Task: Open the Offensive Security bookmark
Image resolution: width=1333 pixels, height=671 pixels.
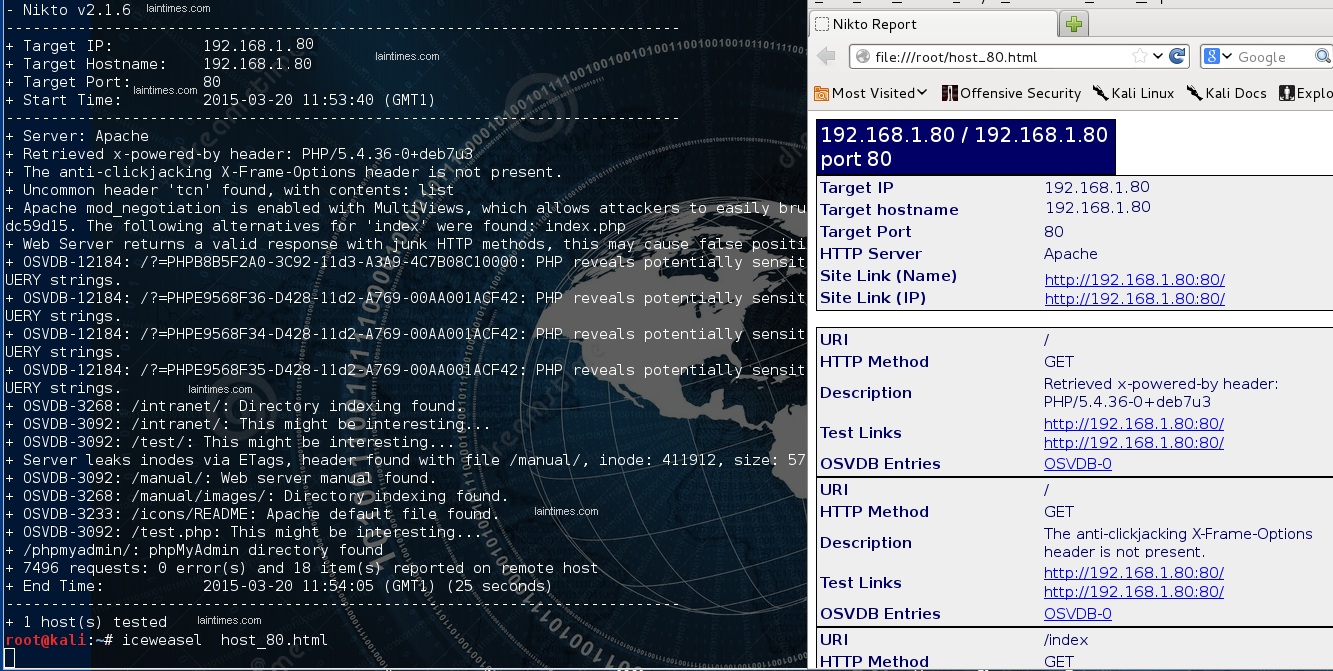Action: [x=1010, y=93]
